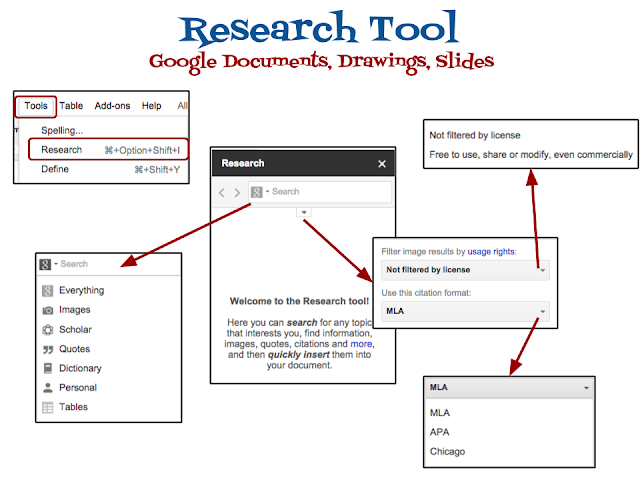The image size is (640, 480).
Task: Go forward with the right chevron arrow
Action: pos(237,192)
